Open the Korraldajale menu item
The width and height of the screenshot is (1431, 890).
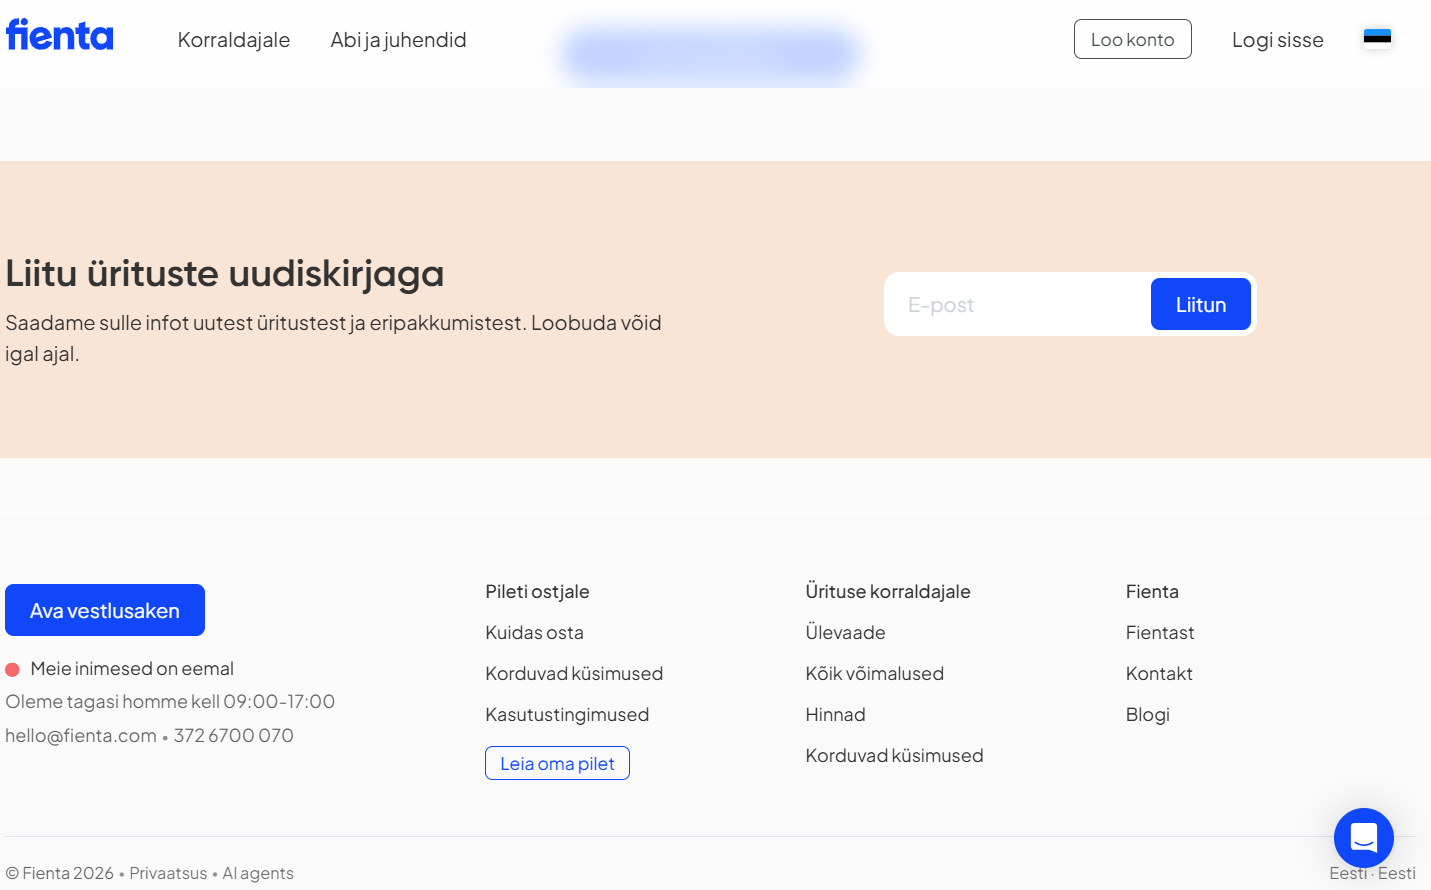click(234, 40)
